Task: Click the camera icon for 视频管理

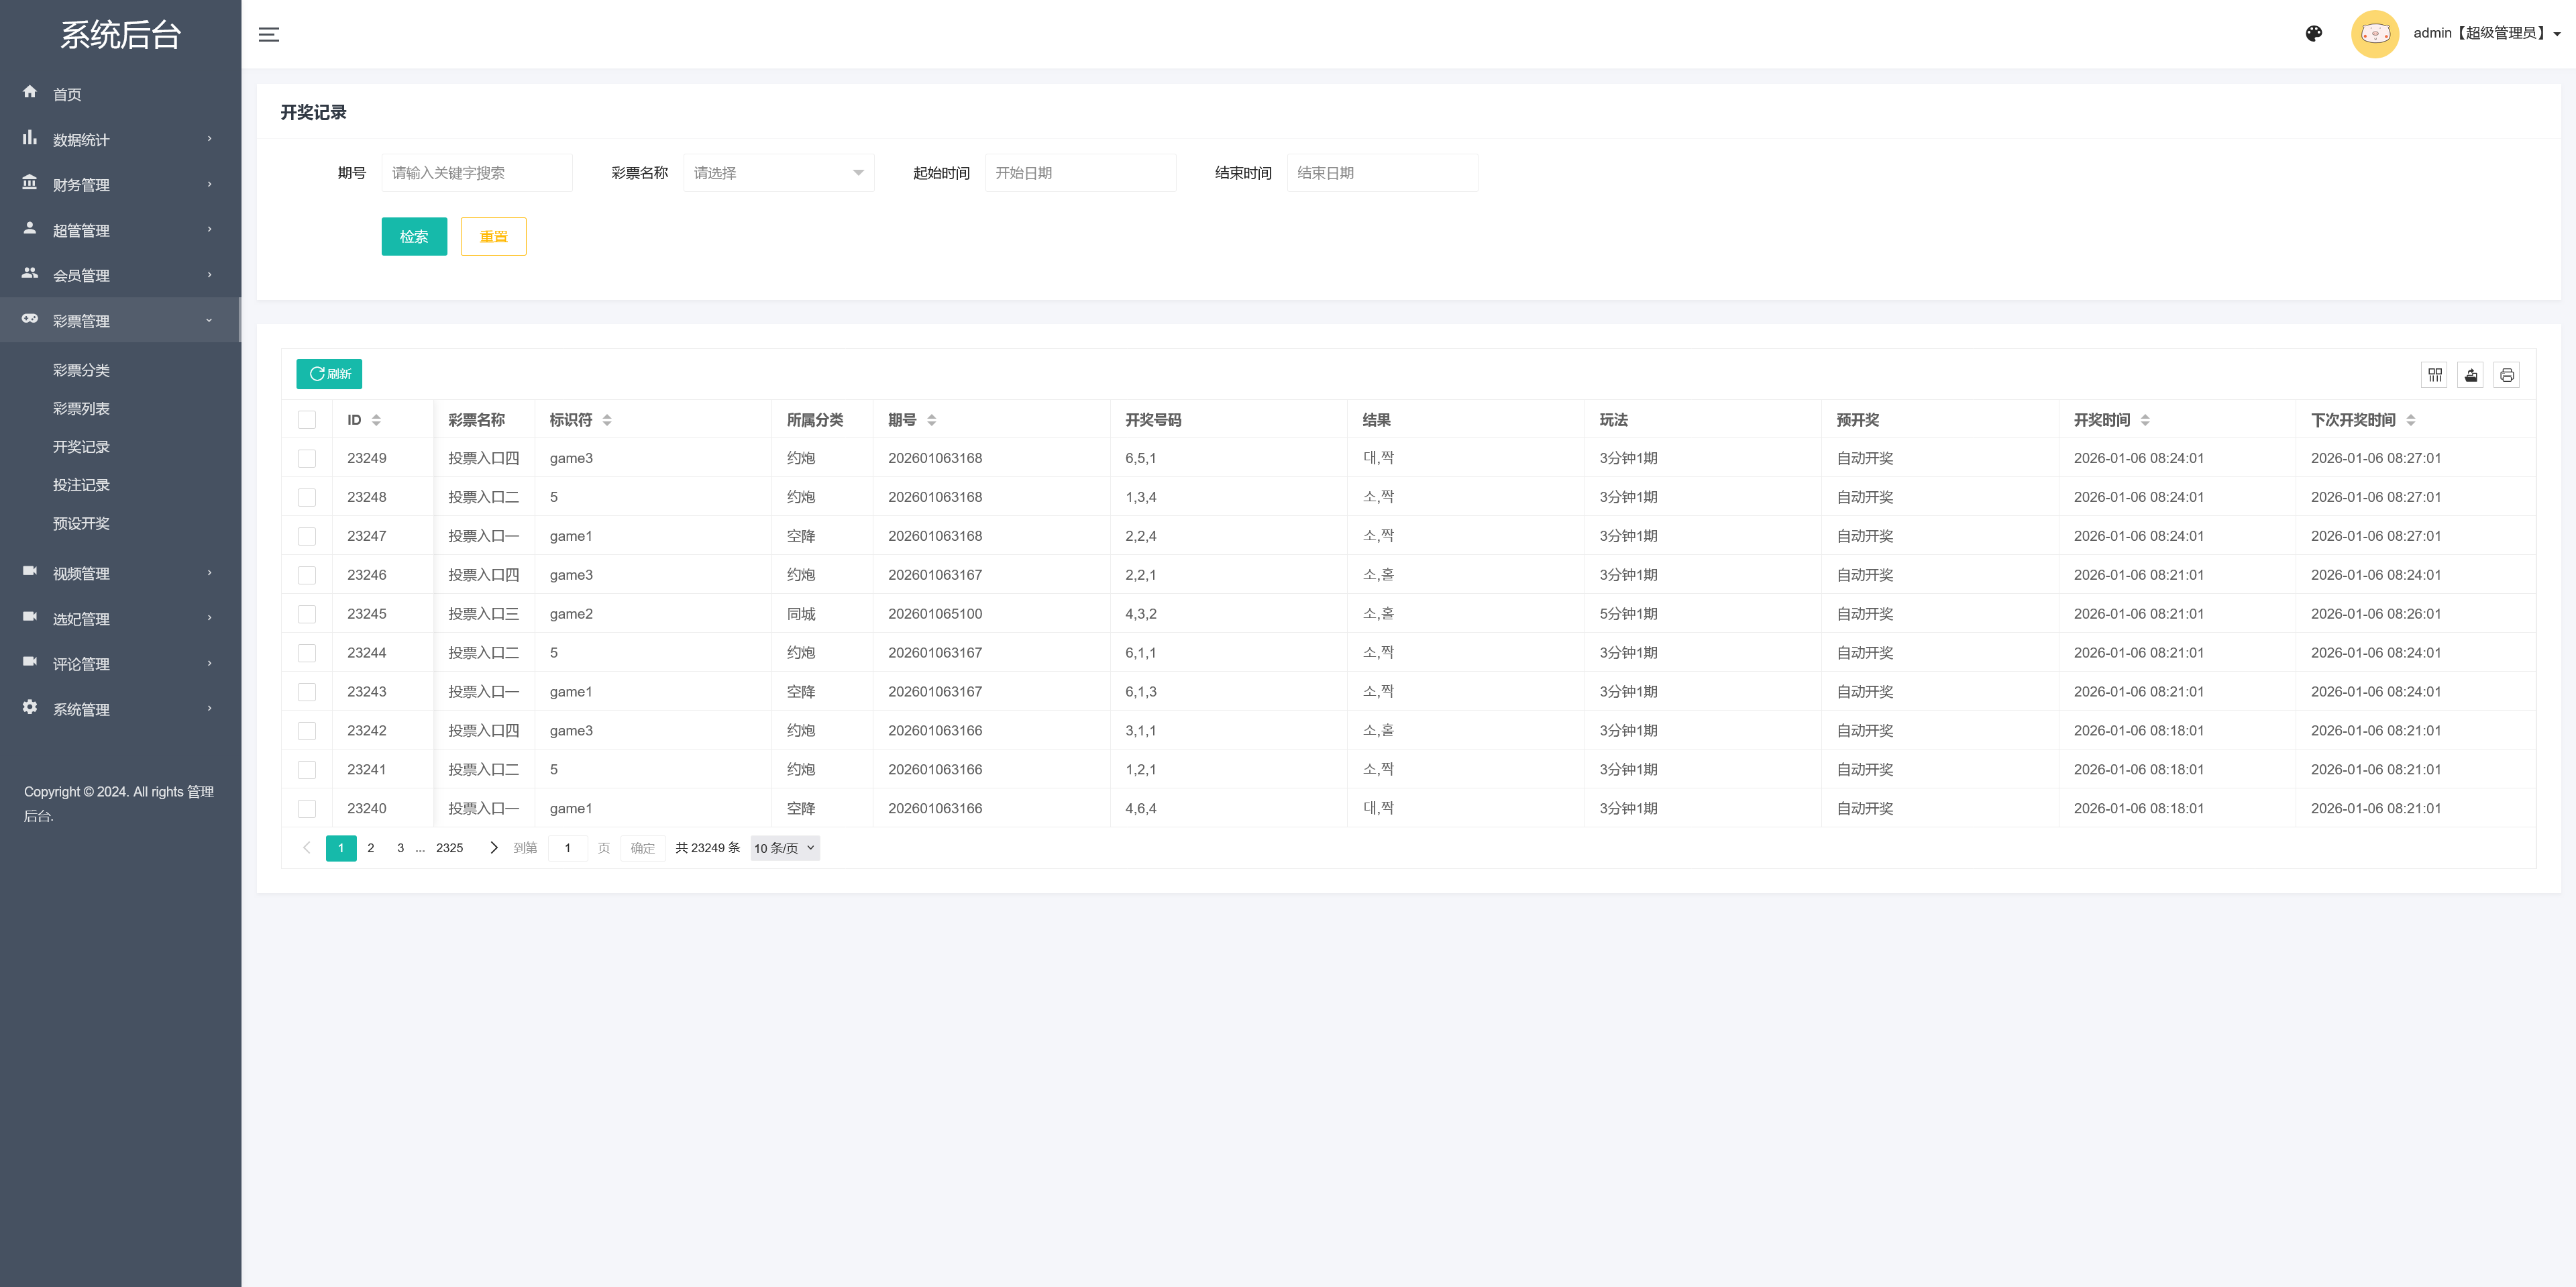Action: click(x=30, y=571)
